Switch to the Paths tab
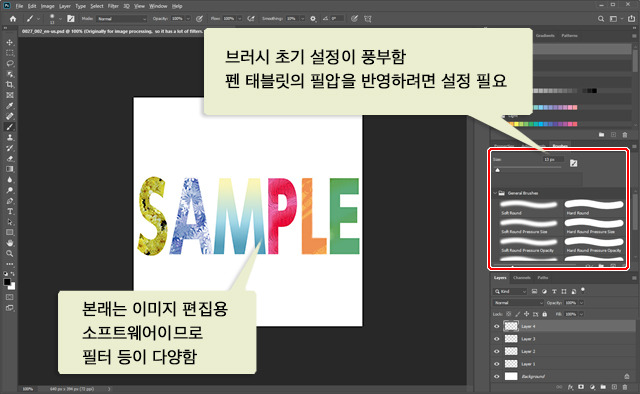 542,278
